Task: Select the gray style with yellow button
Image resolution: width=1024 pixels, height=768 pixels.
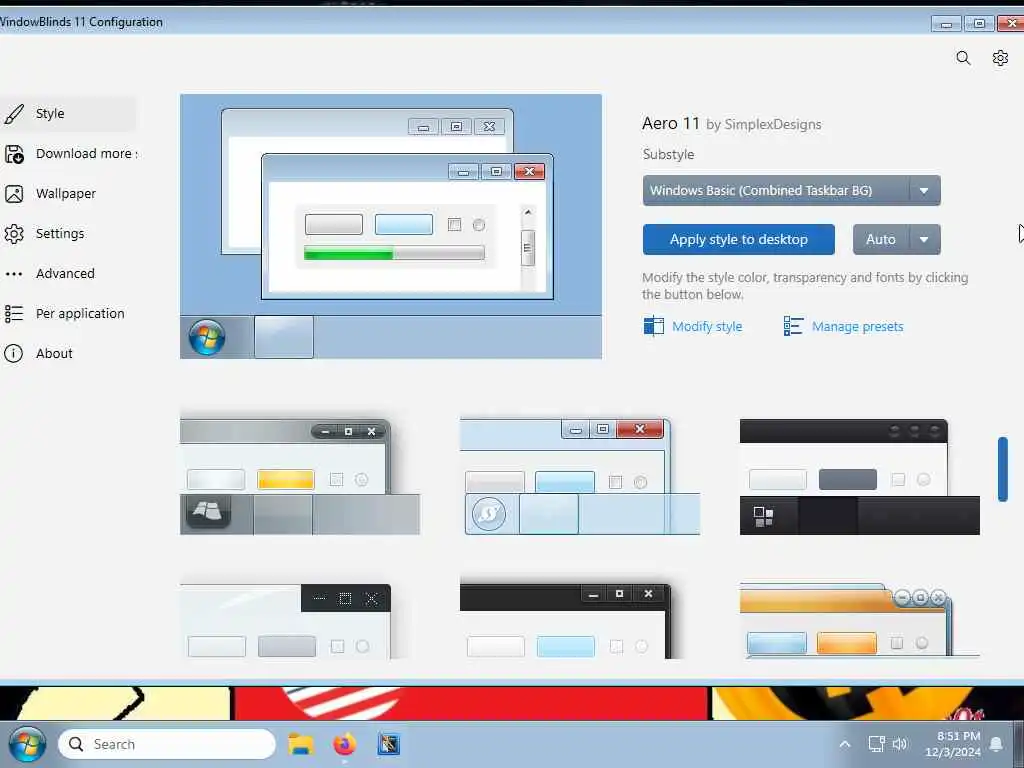Action: coord(300,477)
